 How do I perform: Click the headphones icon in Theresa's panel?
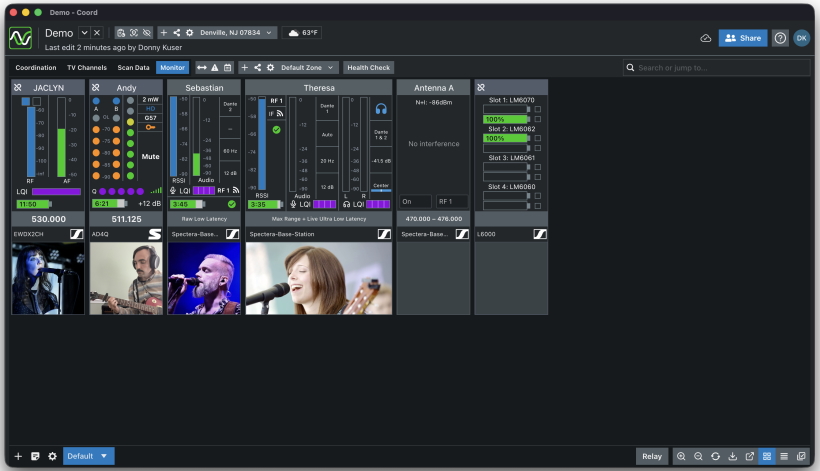click(x=381, y=109)
